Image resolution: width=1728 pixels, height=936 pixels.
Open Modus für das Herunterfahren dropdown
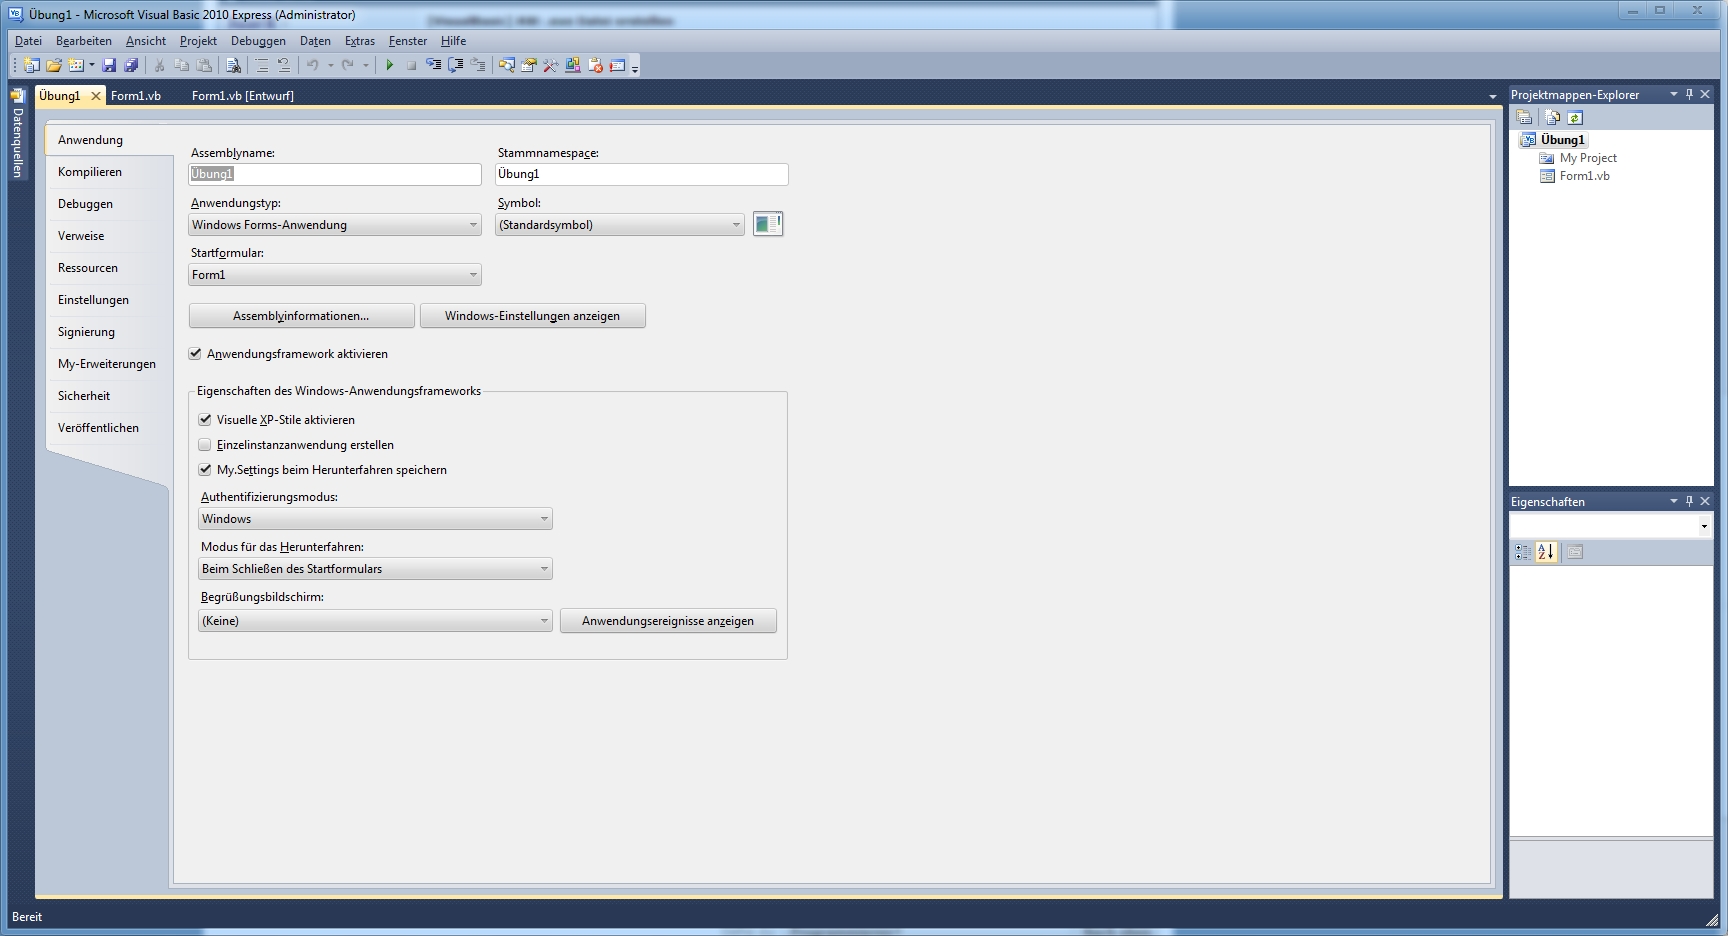[x=376, y=569]
